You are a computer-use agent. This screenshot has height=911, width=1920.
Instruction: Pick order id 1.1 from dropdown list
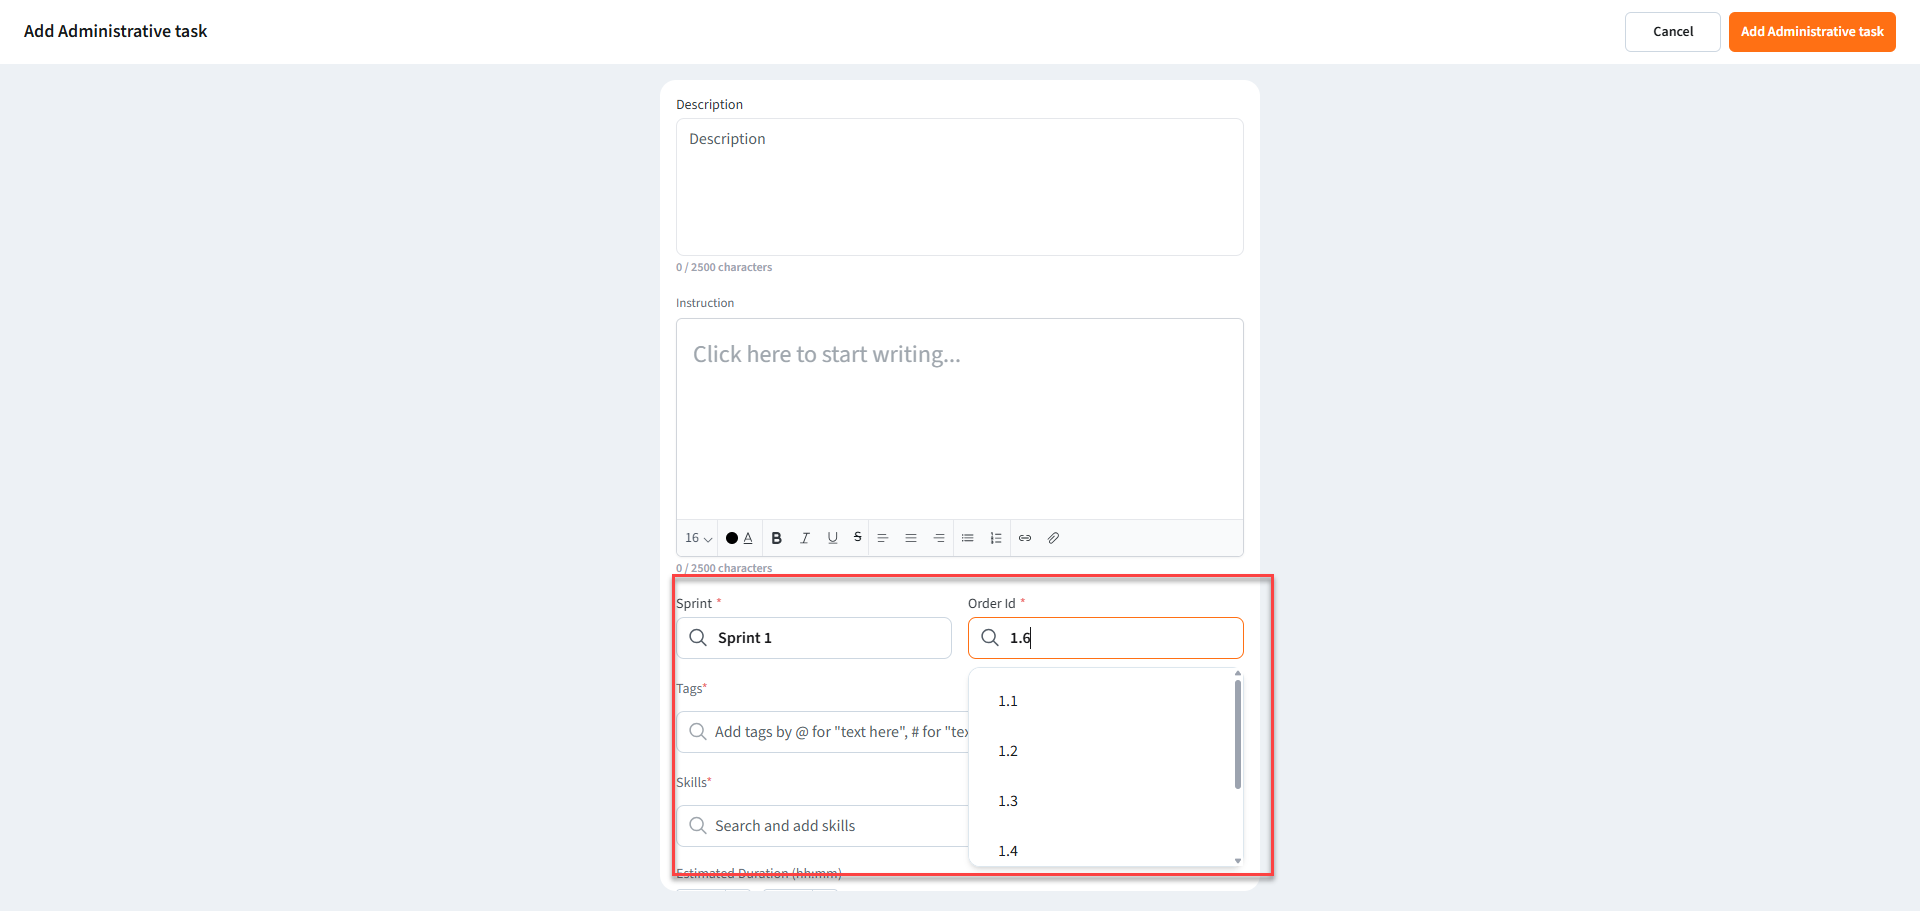[1008, 701]
